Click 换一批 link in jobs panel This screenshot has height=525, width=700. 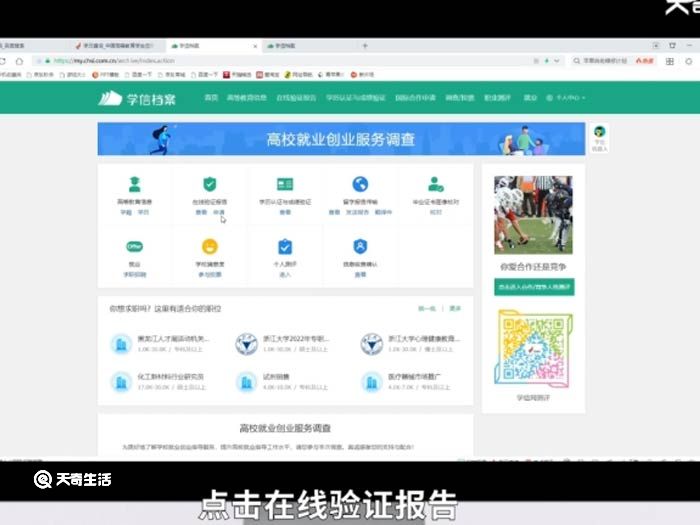[x=427, y=308]
